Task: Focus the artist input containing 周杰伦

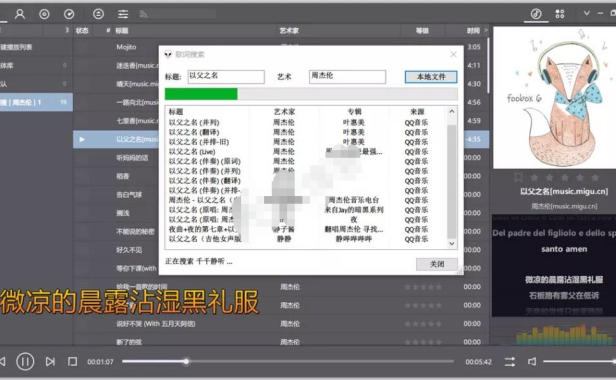Action: click(347, 77)
